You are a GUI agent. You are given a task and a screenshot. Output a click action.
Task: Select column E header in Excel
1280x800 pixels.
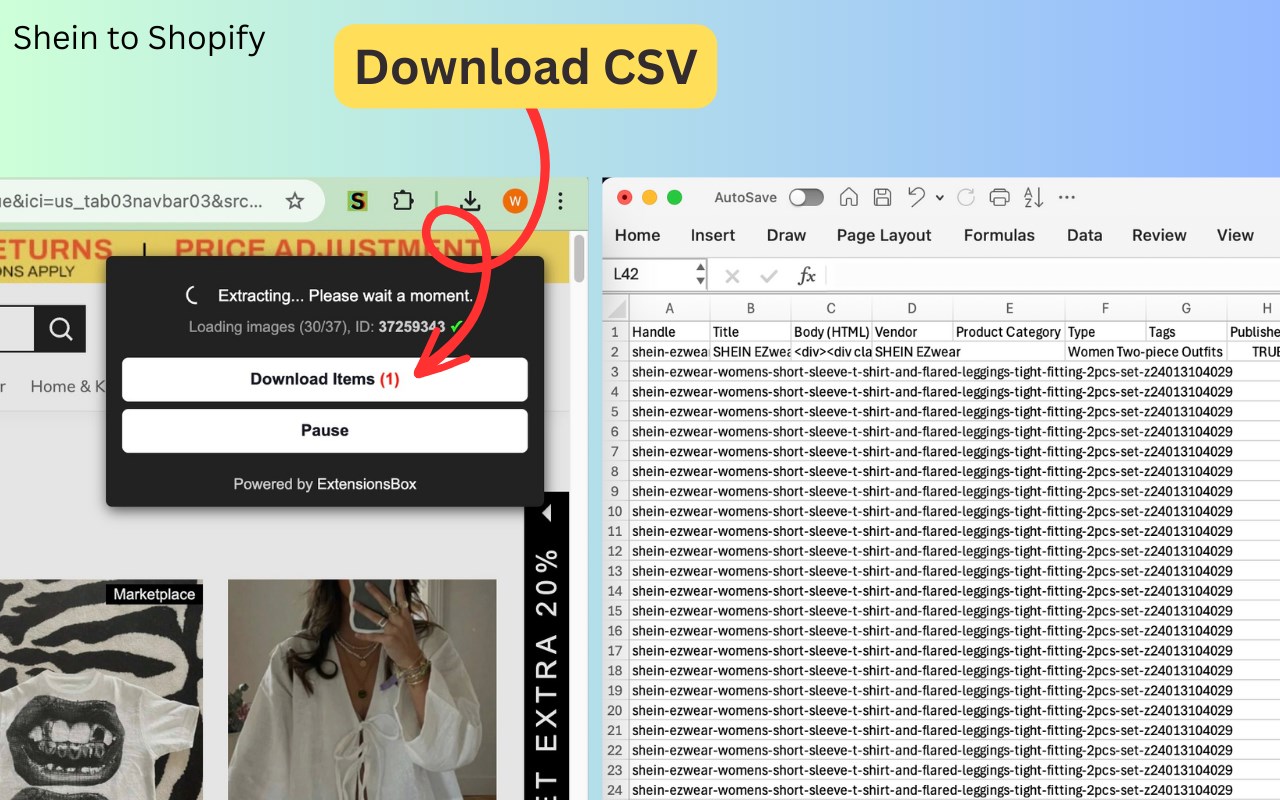coord(1009,309)
